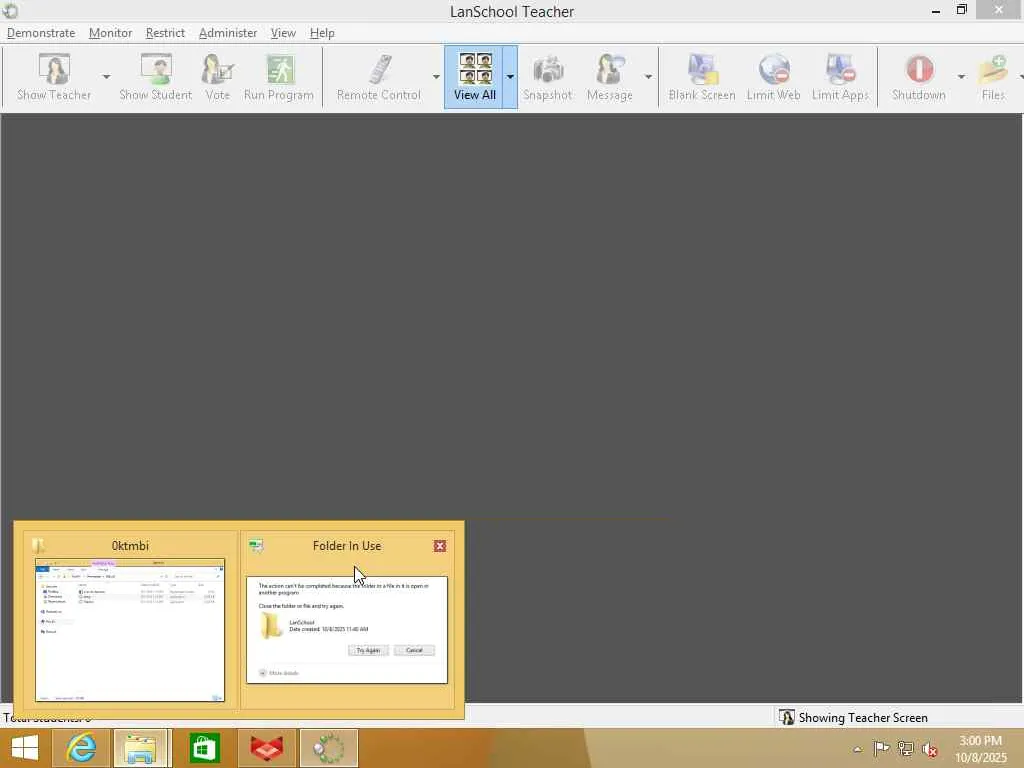The image size is (1024, 768).
Task: Click the taskbar clock showing 3:00 PM
Action: pos(980,748)
